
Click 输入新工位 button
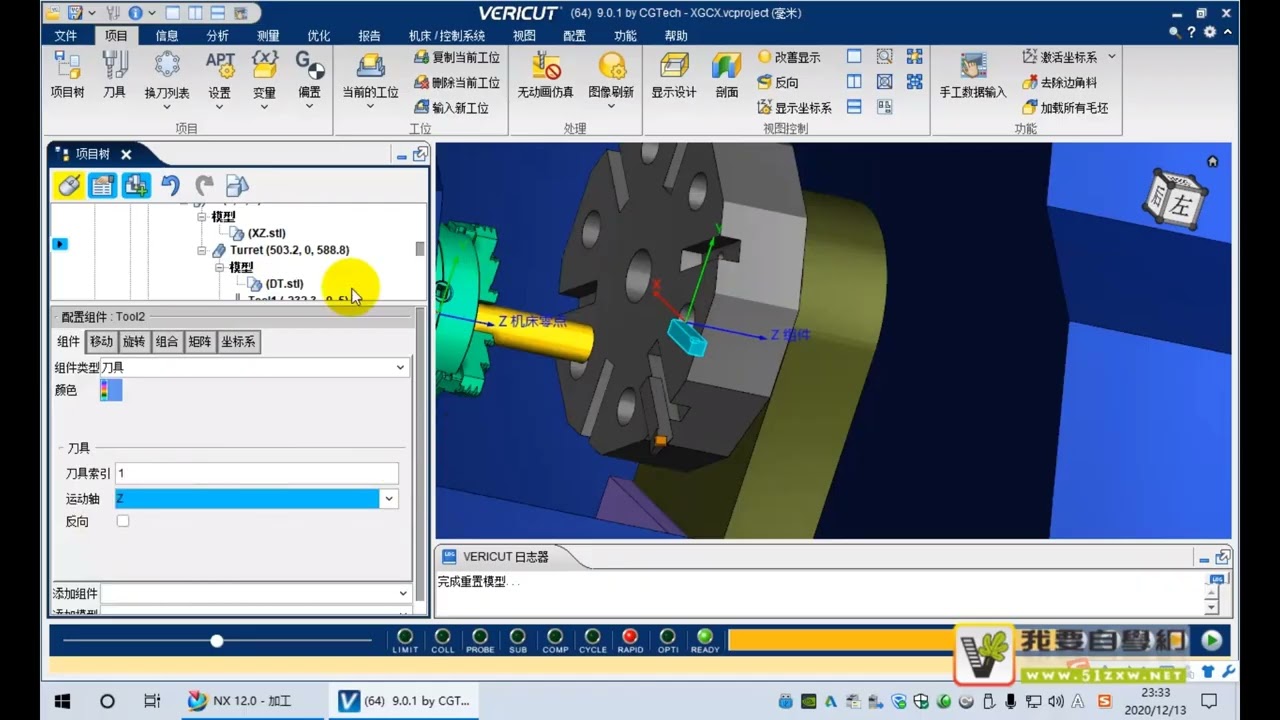[452, 108]
